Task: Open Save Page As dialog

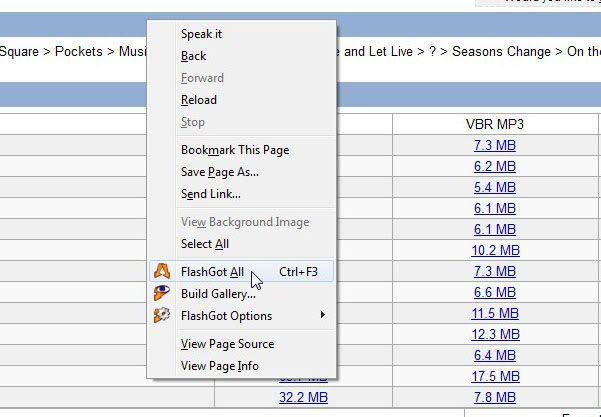Action: [x=220, y=172]
